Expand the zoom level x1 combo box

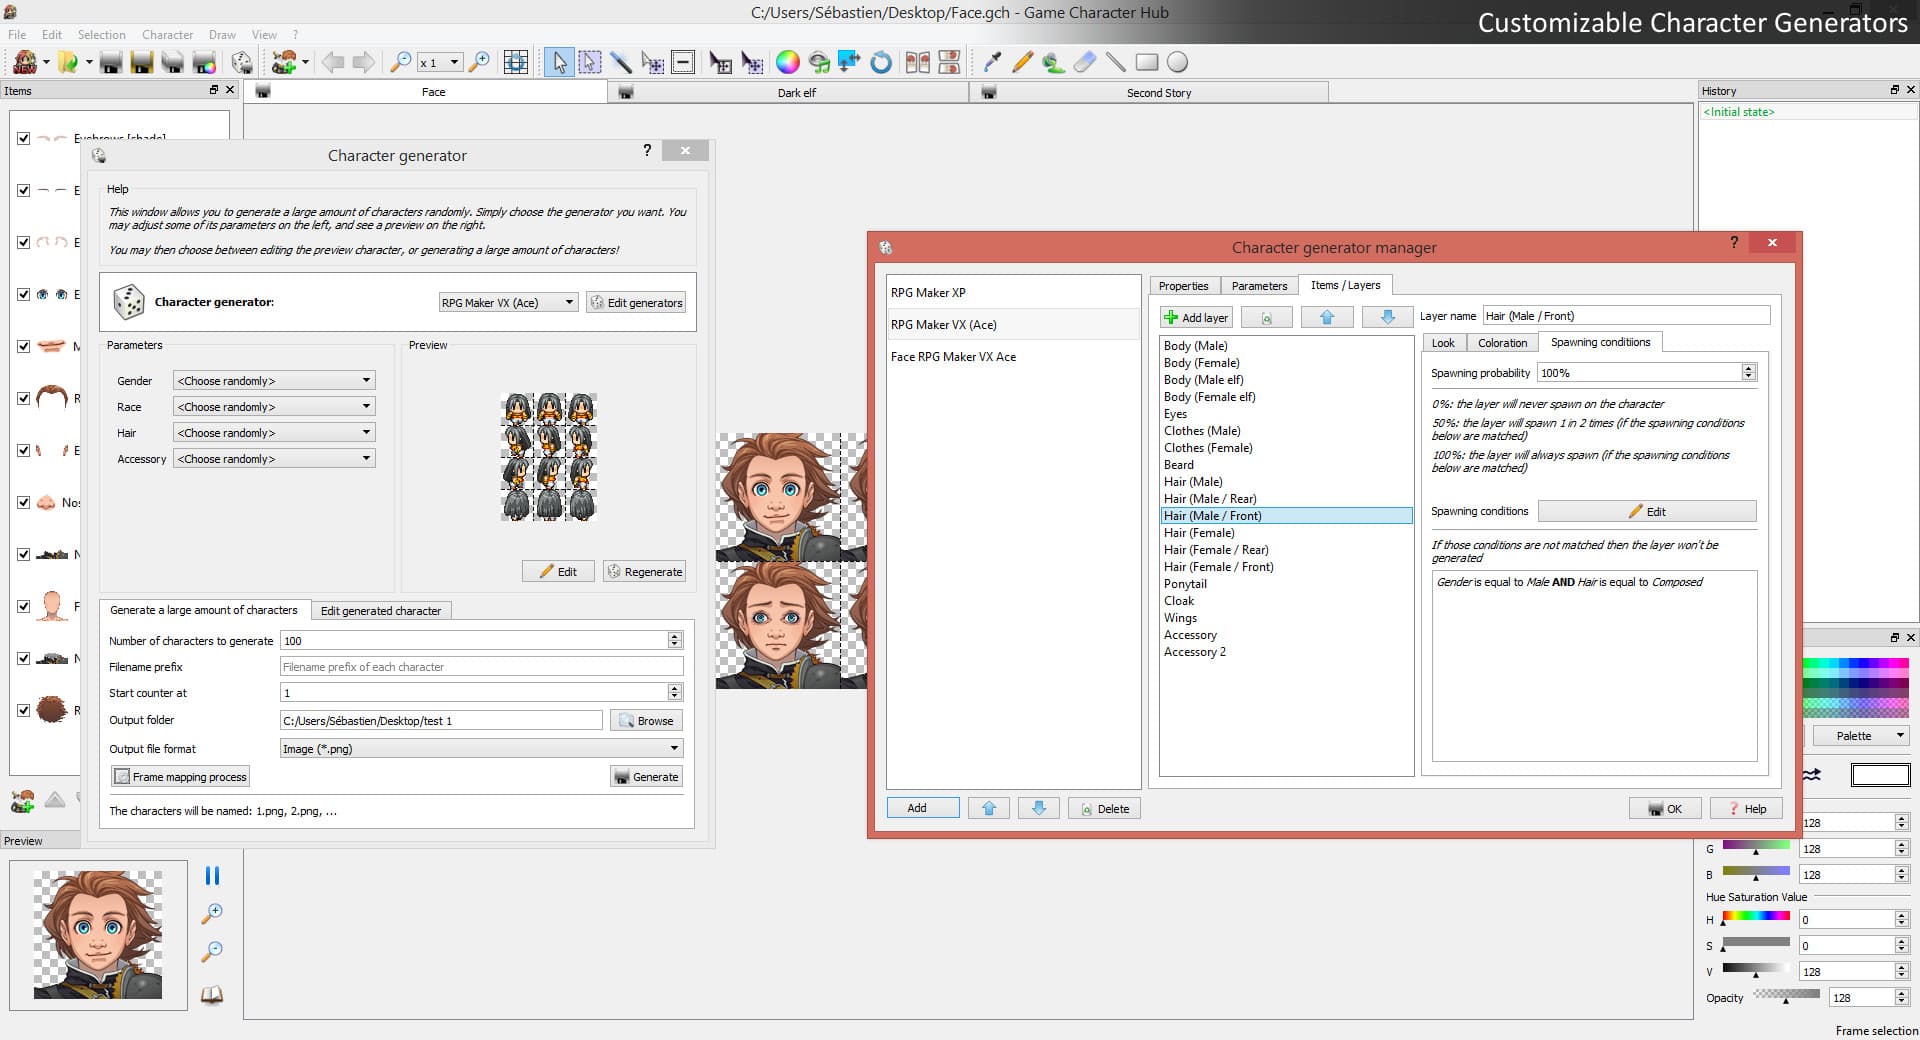click(x=455, y=62)
